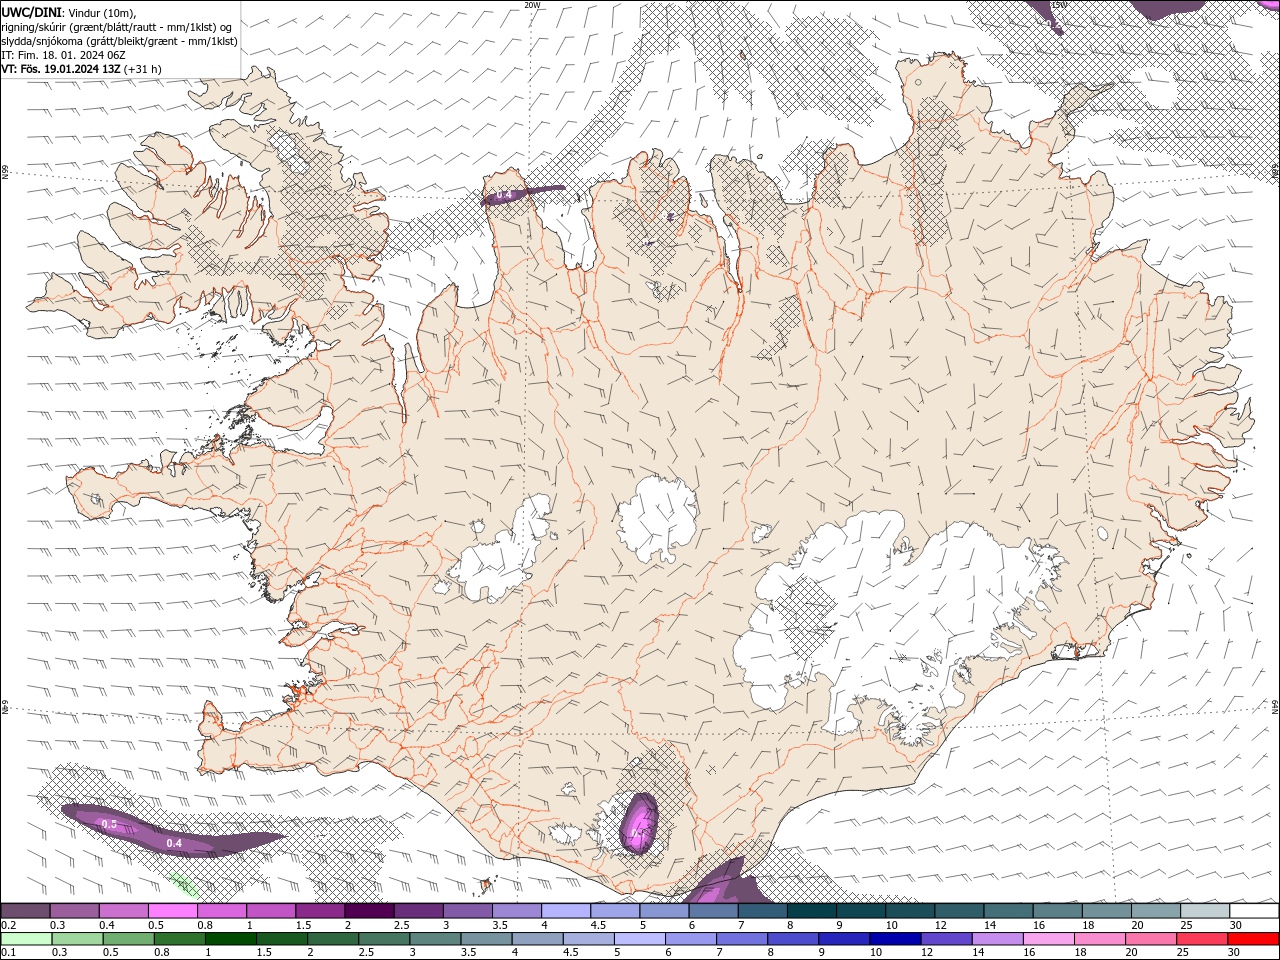Click the 0.5 label in southwest precipitation band
The height and width of the screenshot is (960, 1280).
tap(110, 824)
